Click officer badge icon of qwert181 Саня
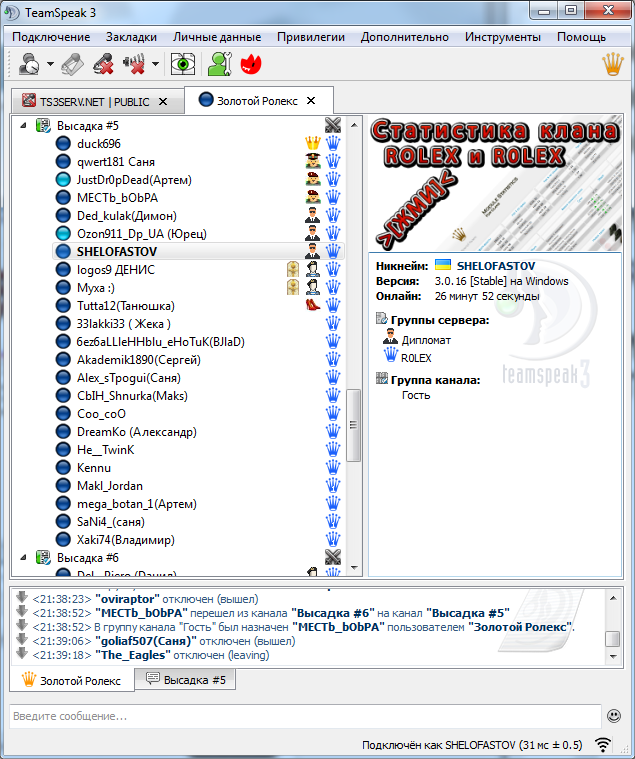 (313, 161)
